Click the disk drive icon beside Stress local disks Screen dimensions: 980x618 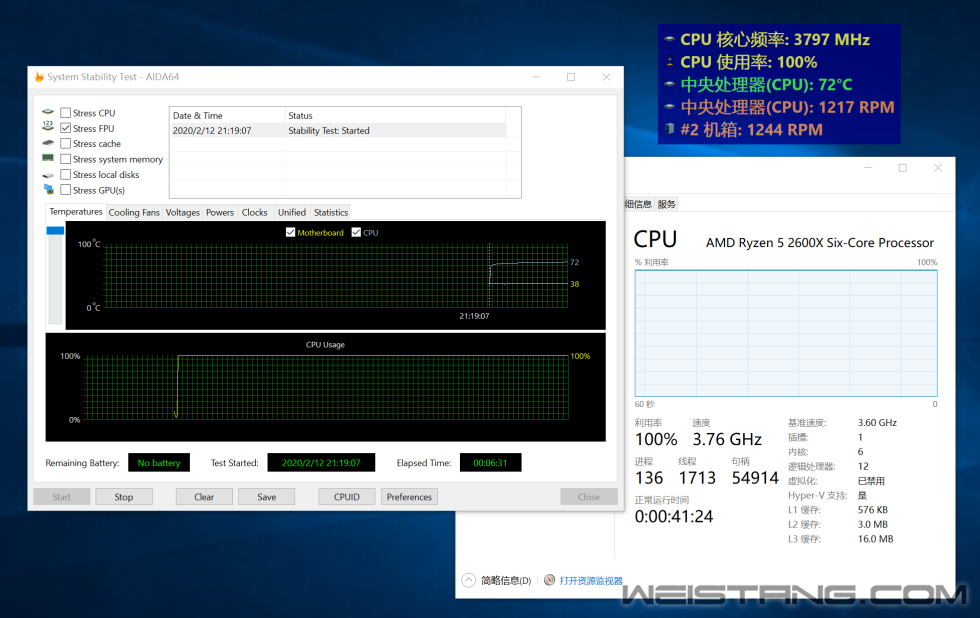[x=48, y=174]
